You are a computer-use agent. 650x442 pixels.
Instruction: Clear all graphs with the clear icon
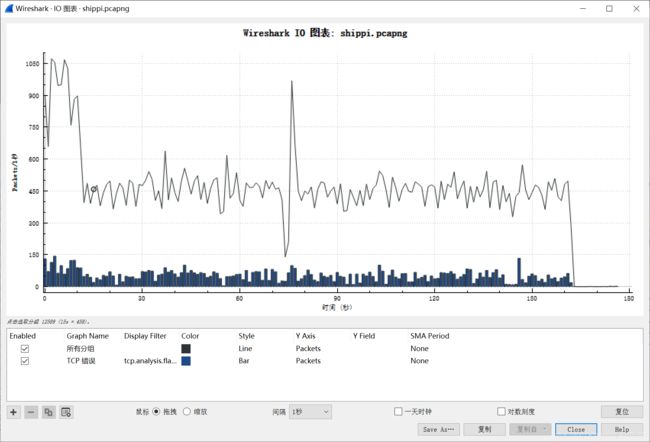point(66,412)
